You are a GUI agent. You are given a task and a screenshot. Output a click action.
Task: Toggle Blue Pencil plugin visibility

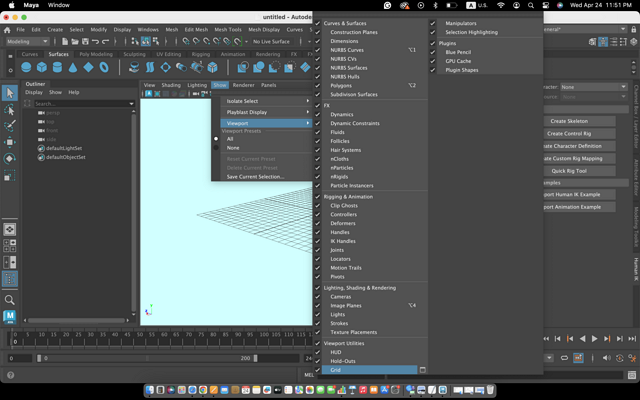point(433,52)
